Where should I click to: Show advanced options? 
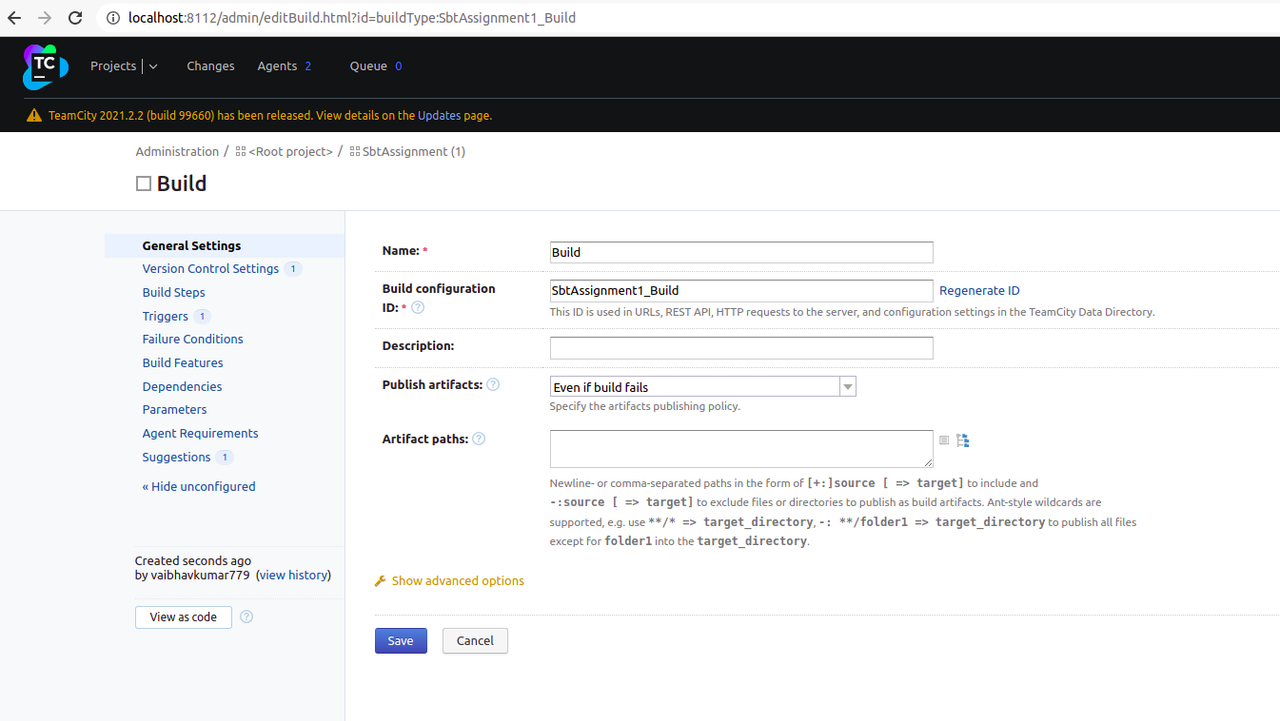coord(457,580)
